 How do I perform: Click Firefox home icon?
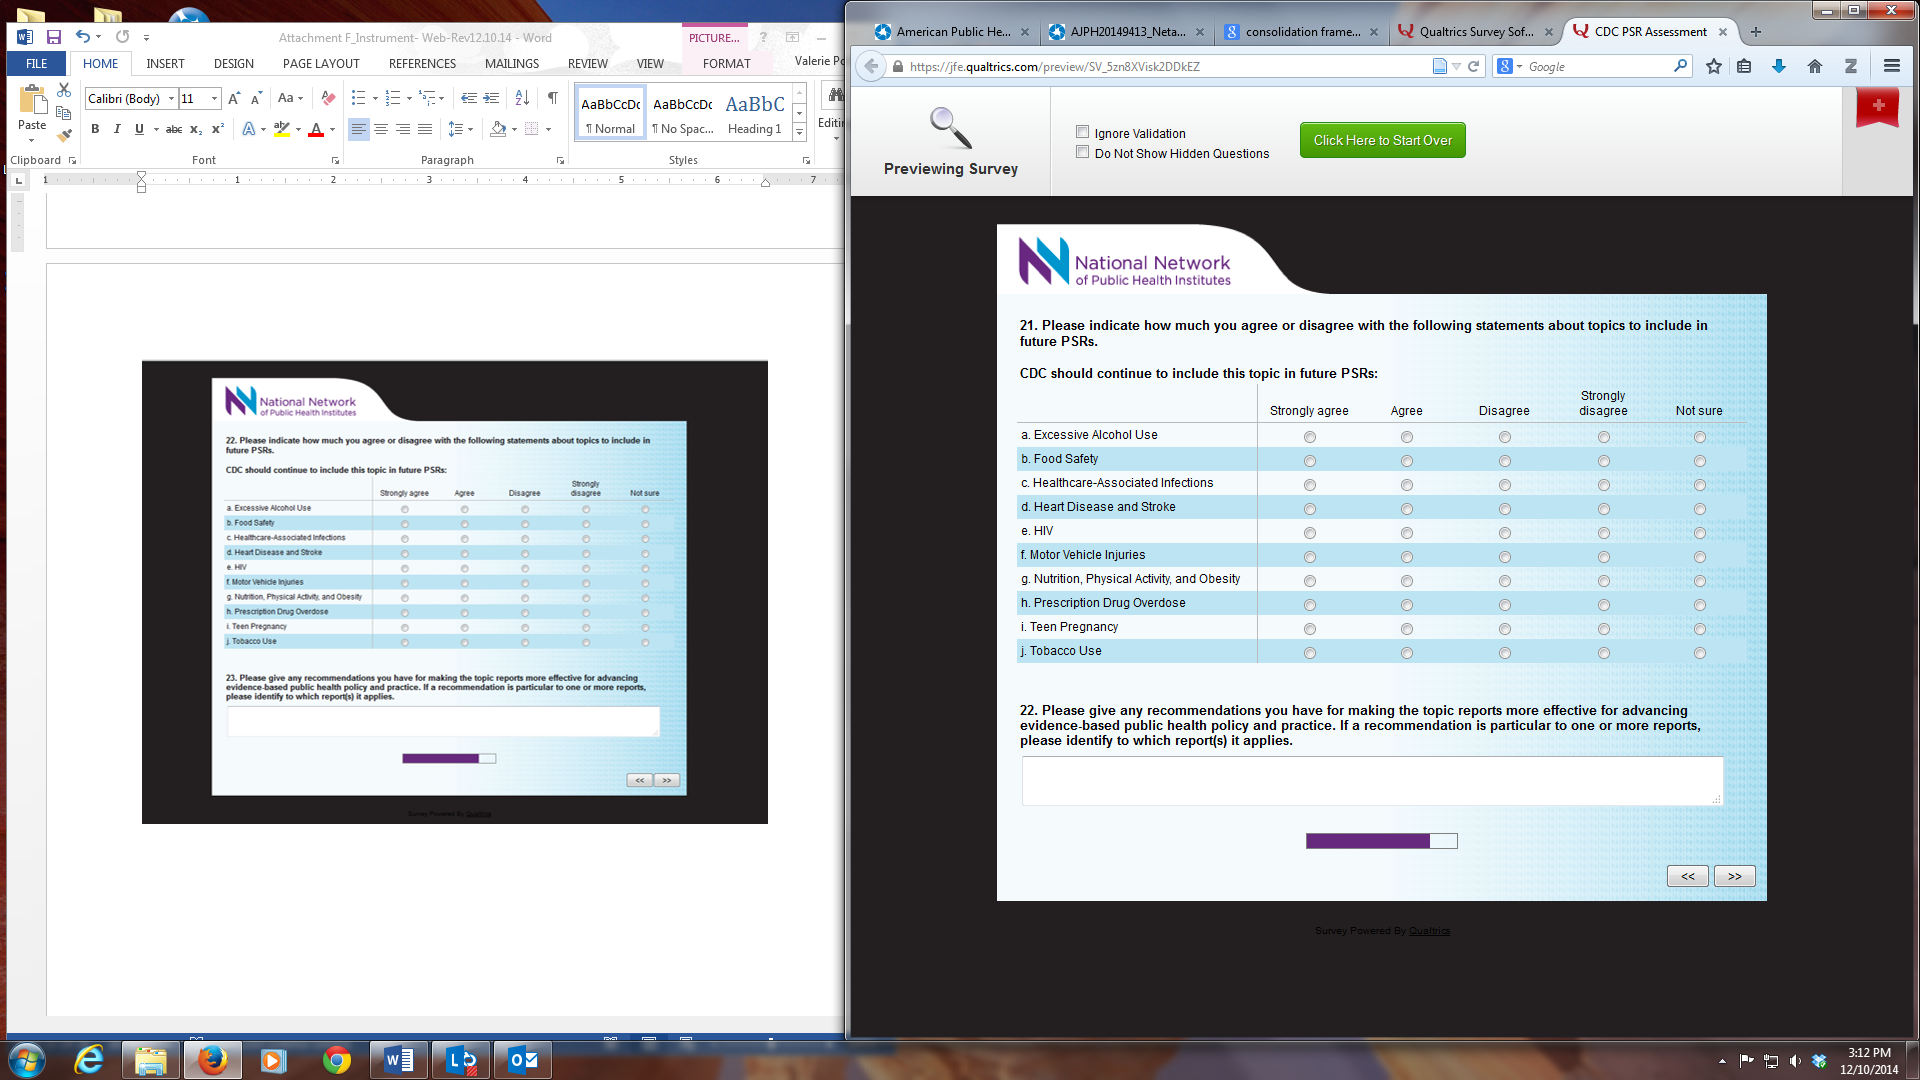pyautogui.click(x=1815, y=66)
